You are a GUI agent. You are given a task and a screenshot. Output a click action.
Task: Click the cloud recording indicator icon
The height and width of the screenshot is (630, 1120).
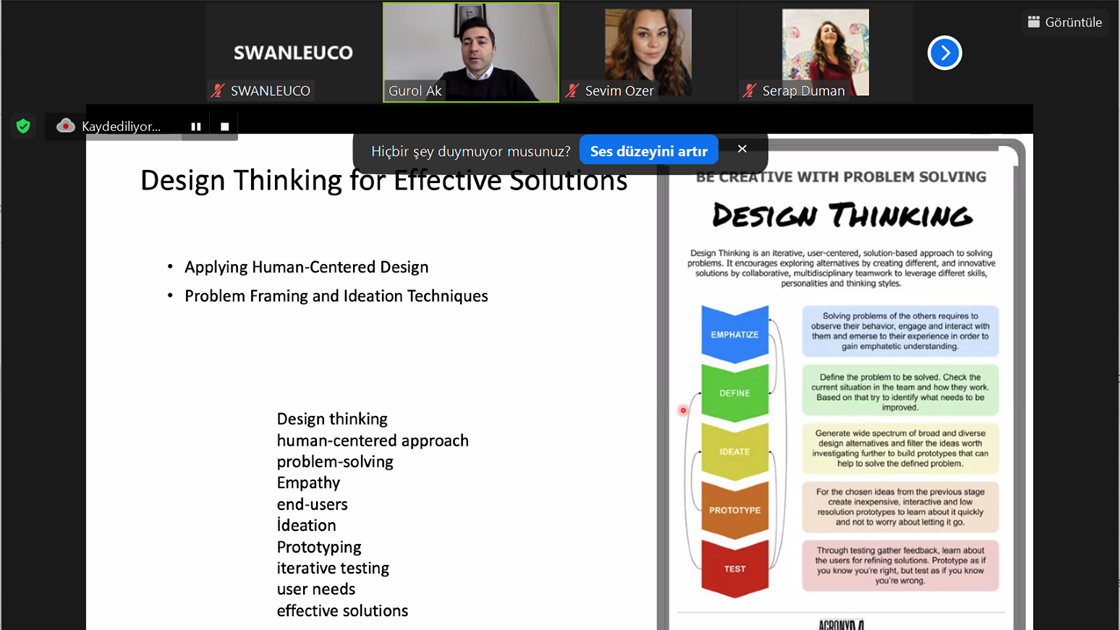66,126
